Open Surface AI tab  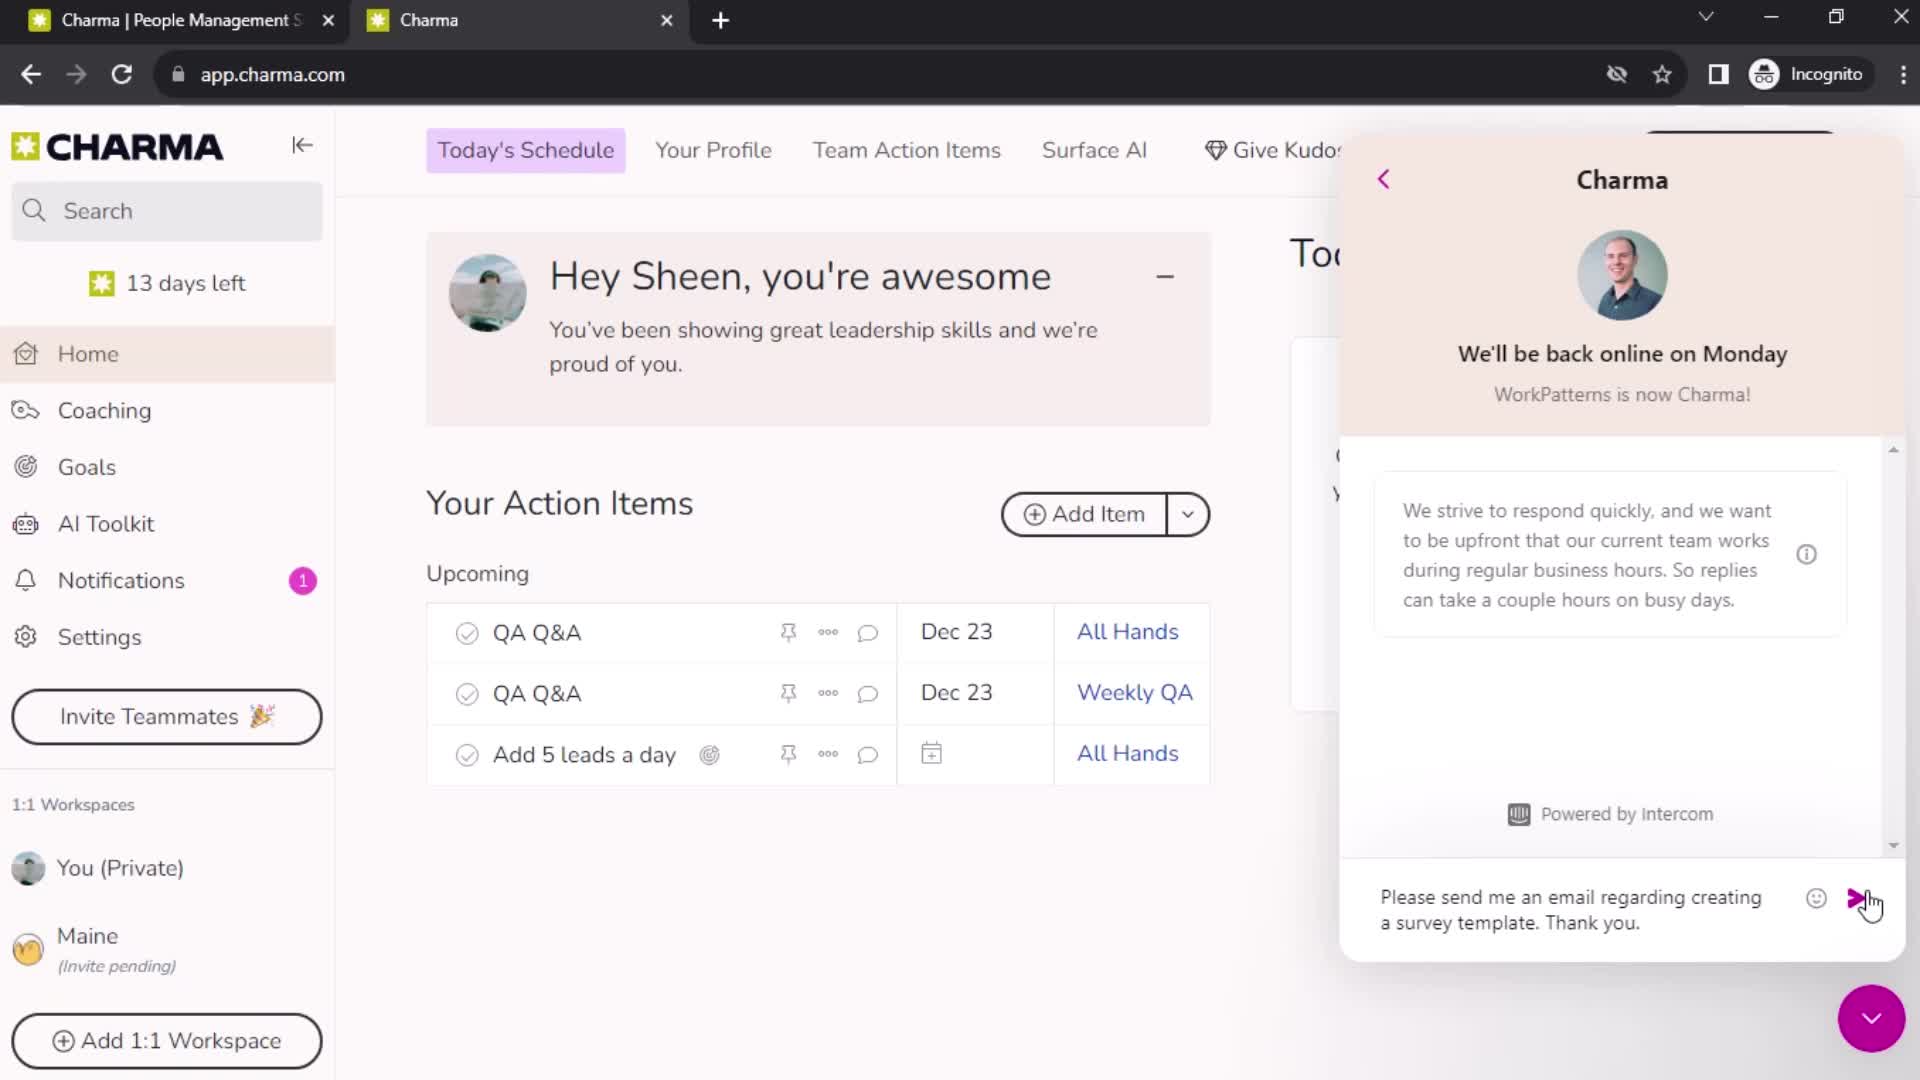click(1094, 150)
